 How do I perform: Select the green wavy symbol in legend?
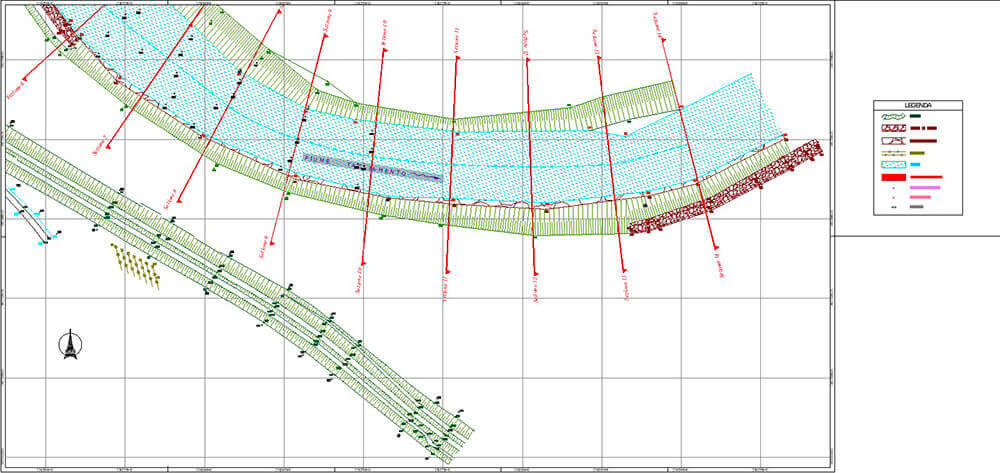click(891, 118)
